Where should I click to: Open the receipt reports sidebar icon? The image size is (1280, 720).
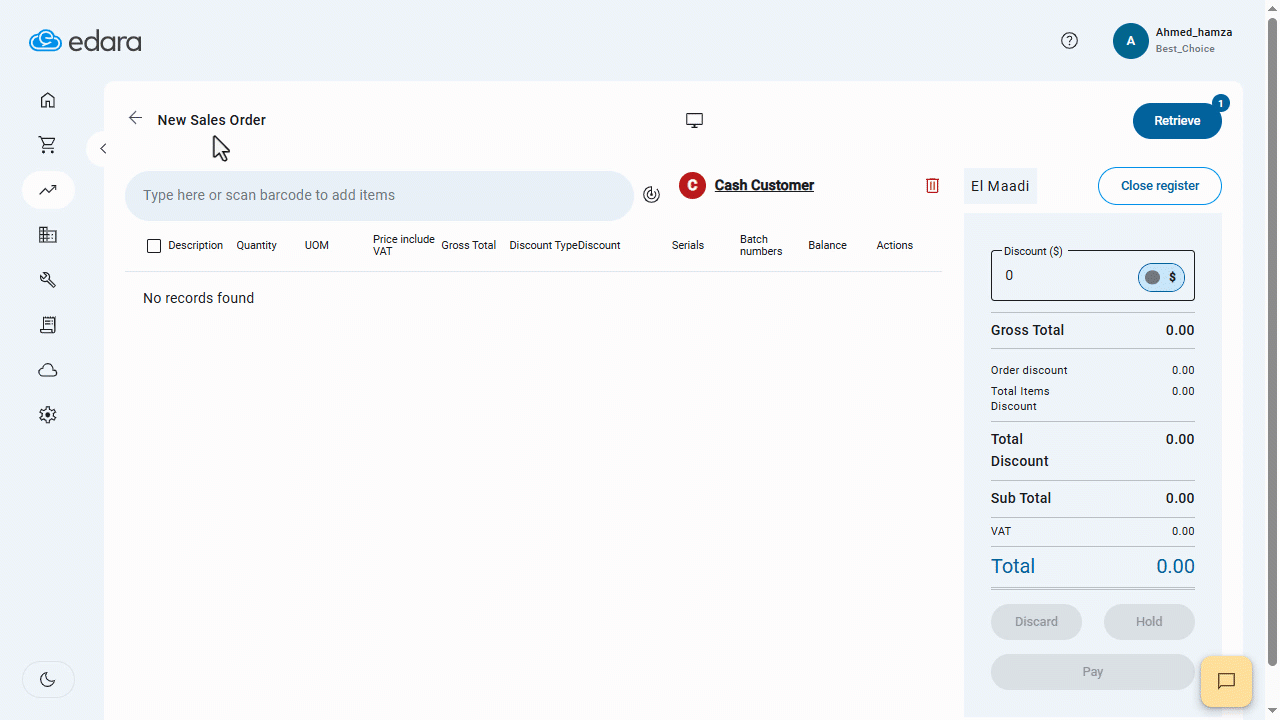coord(48,325)
